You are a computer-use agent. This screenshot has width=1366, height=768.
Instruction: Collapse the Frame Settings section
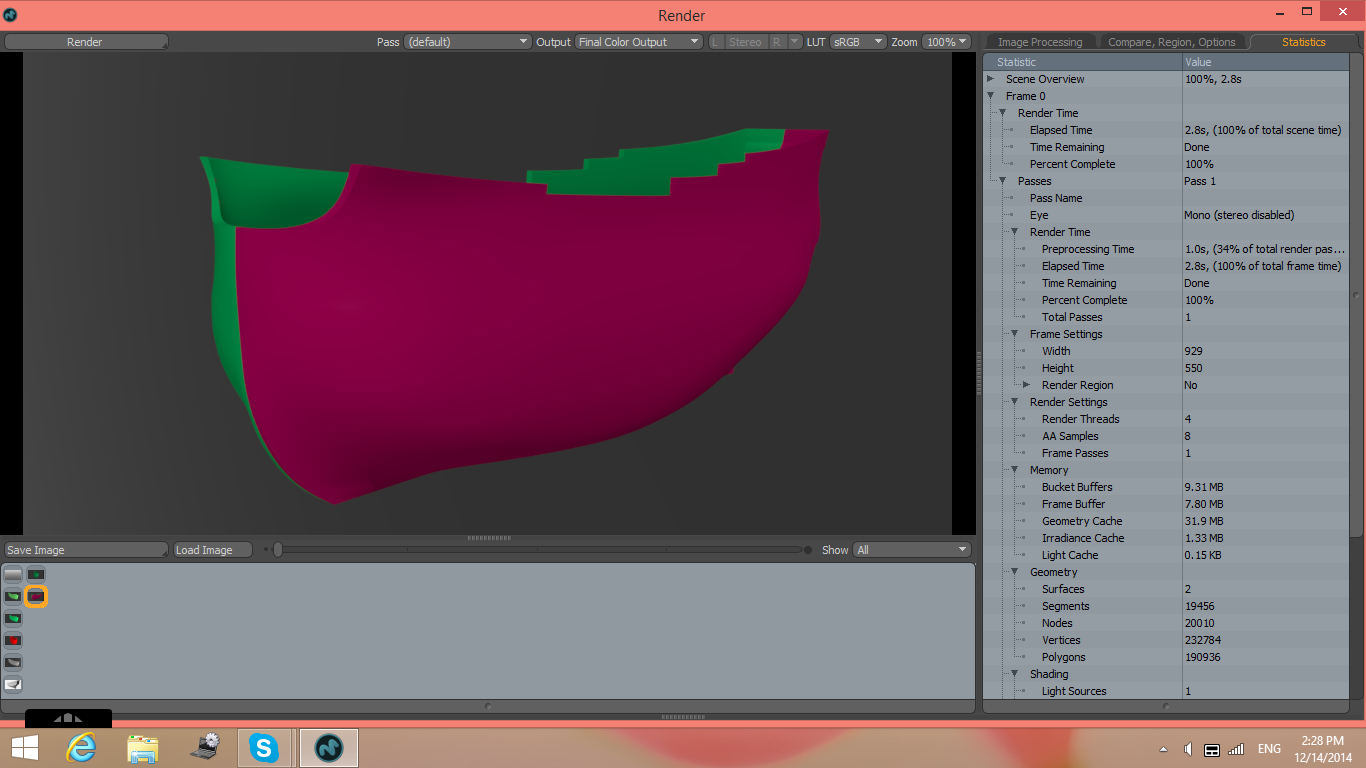click(1015, 334)
